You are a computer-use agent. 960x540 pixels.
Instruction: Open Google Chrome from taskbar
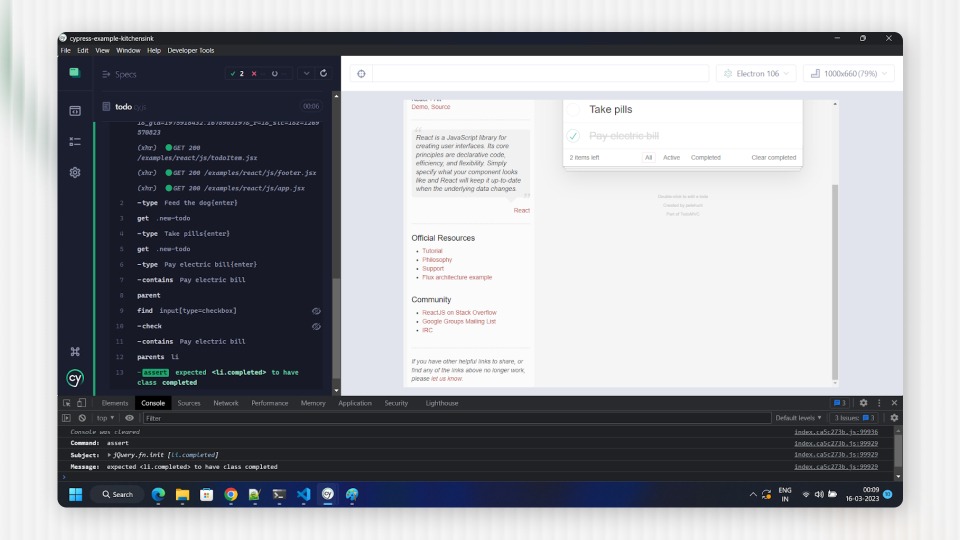point(231,494)
